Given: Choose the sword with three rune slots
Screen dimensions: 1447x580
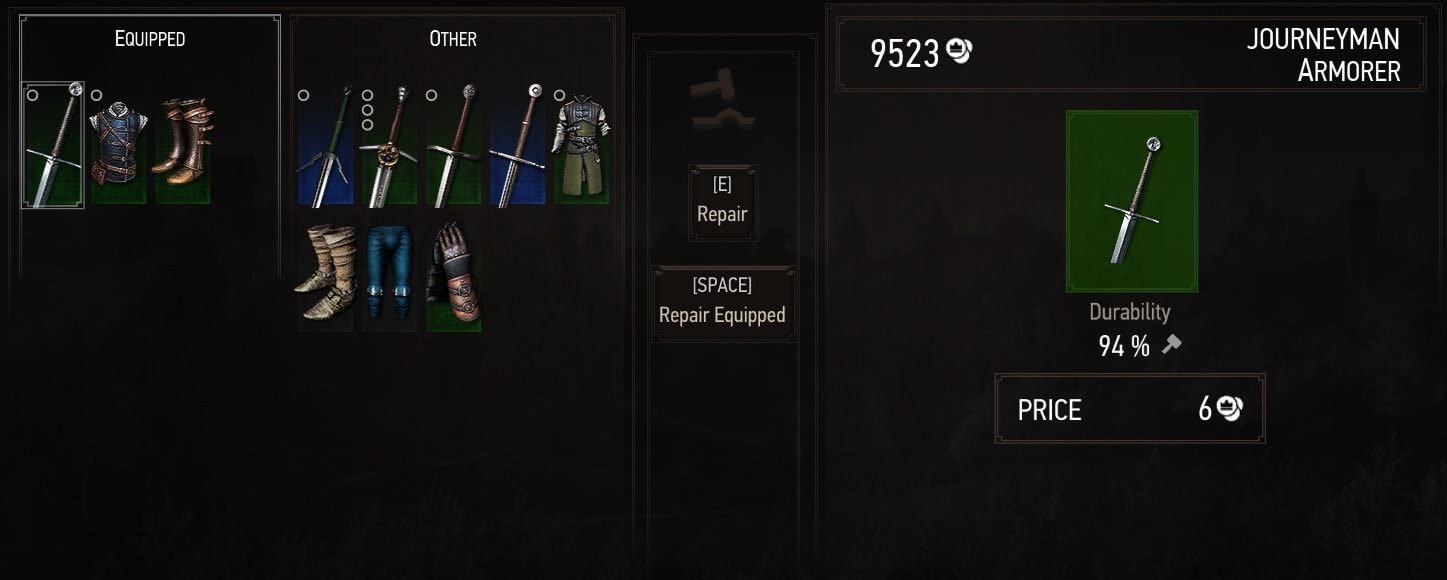Looking at the screenshot, I should pyautogui.click(x=389, y=146).
